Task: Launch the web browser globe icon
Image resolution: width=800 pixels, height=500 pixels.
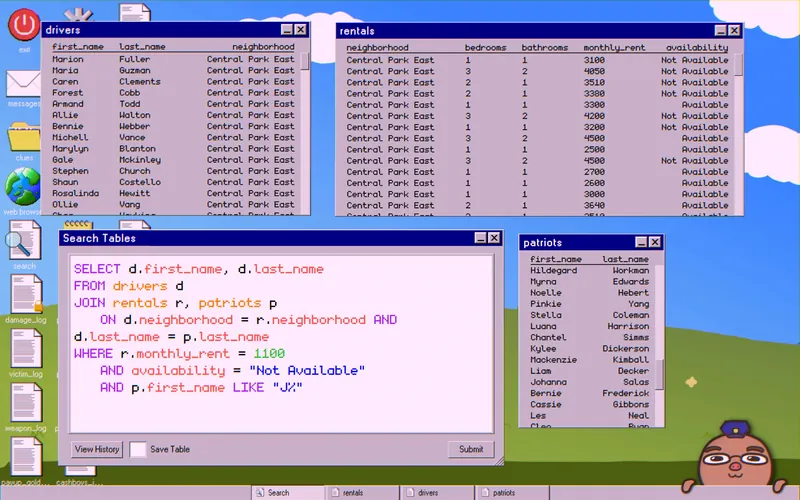Action: 22,186
